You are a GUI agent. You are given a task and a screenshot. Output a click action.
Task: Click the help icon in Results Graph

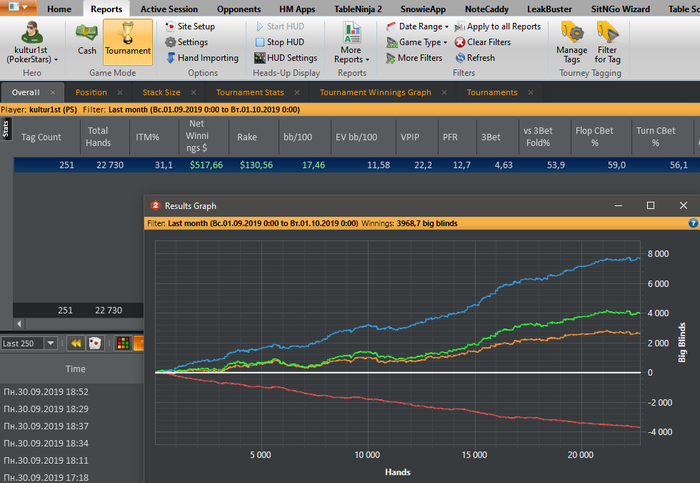coord(693,224)
